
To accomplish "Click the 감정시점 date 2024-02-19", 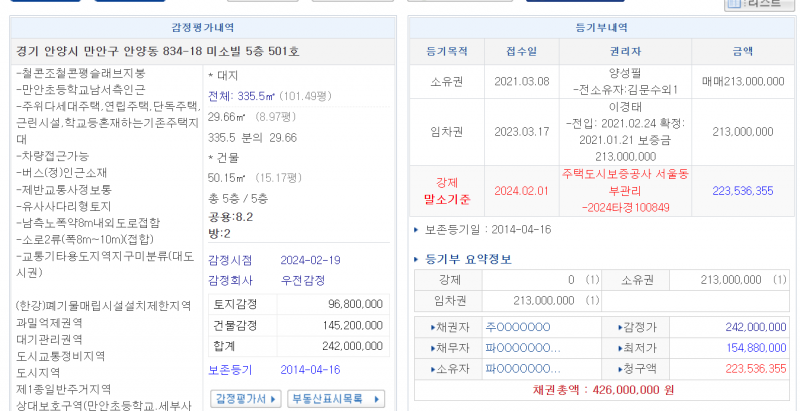I will coord(310,259).
